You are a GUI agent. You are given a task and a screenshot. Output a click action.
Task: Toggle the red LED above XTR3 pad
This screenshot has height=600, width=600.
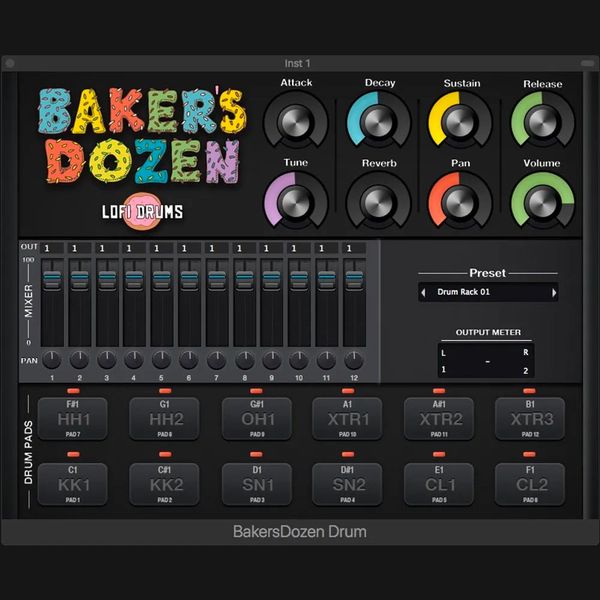pyautogui.click(x=529, y=391)
